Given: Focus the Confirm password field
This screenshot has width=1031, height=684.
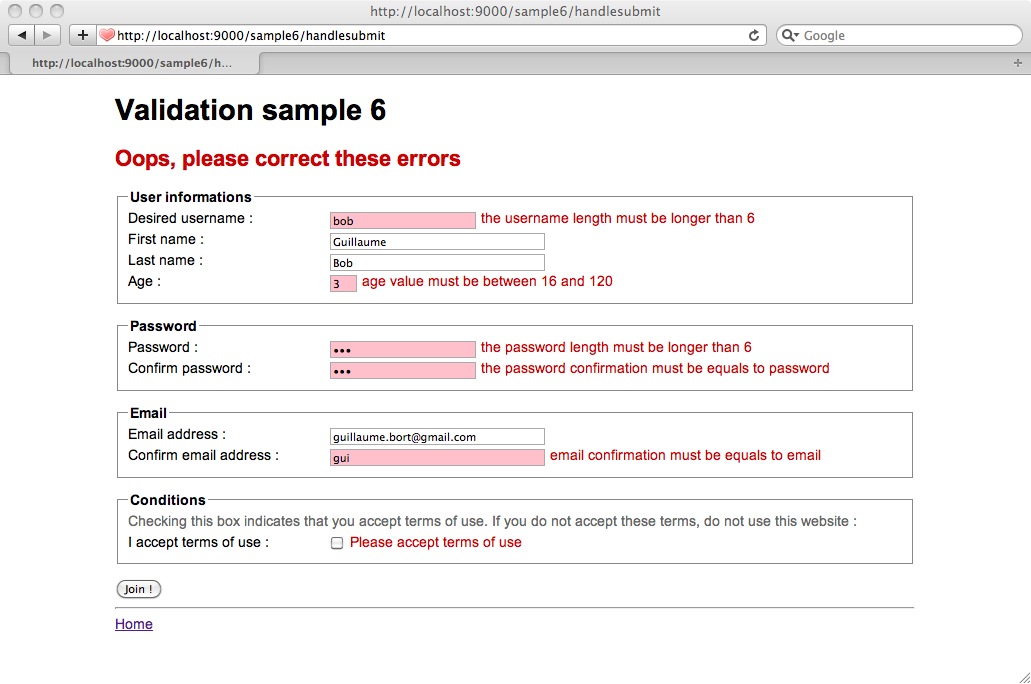Looking at the screenshot, I should [x=402, y=370].
